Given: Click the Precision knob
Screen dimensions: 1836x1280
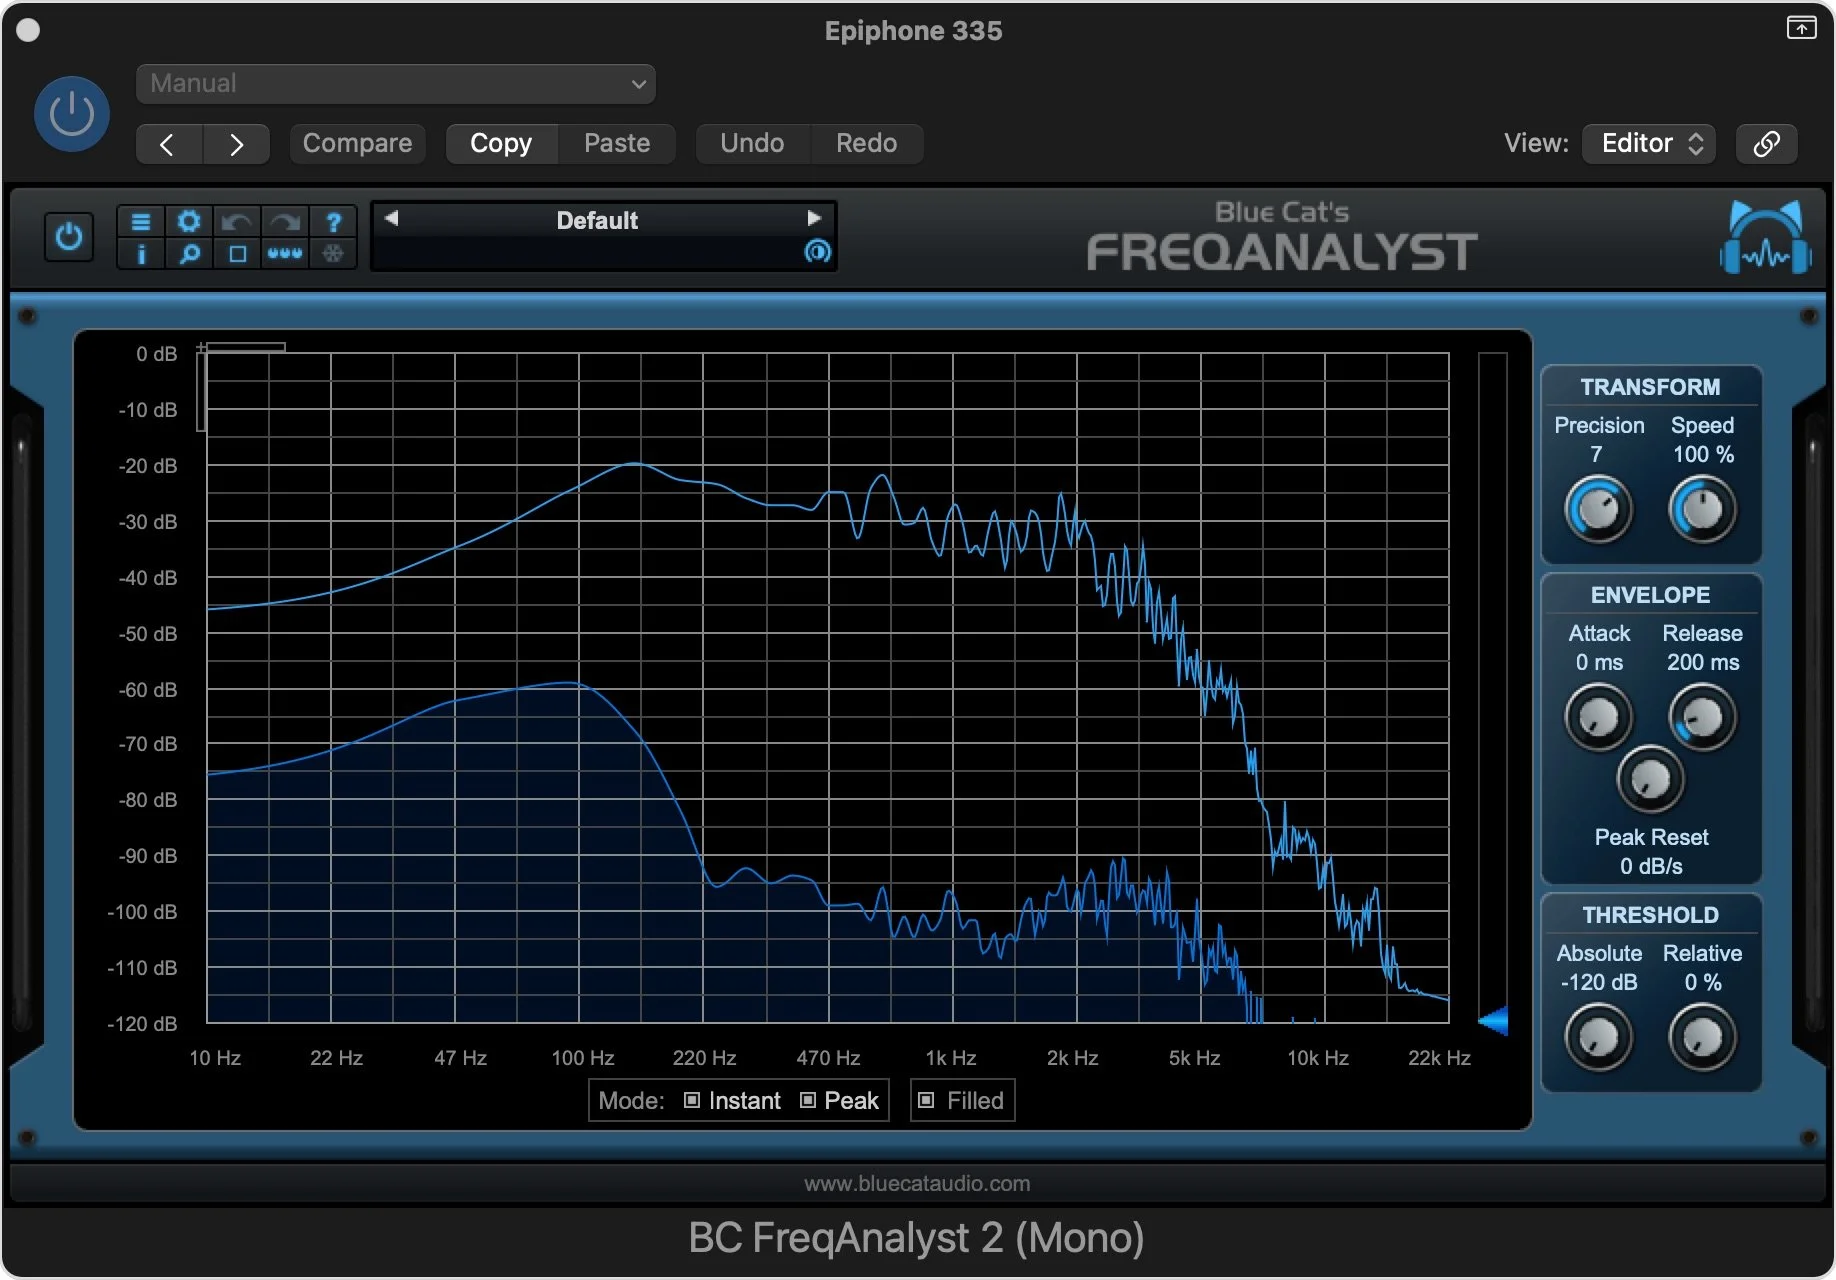Looking at the screenshot, I should click(1598, 510).
